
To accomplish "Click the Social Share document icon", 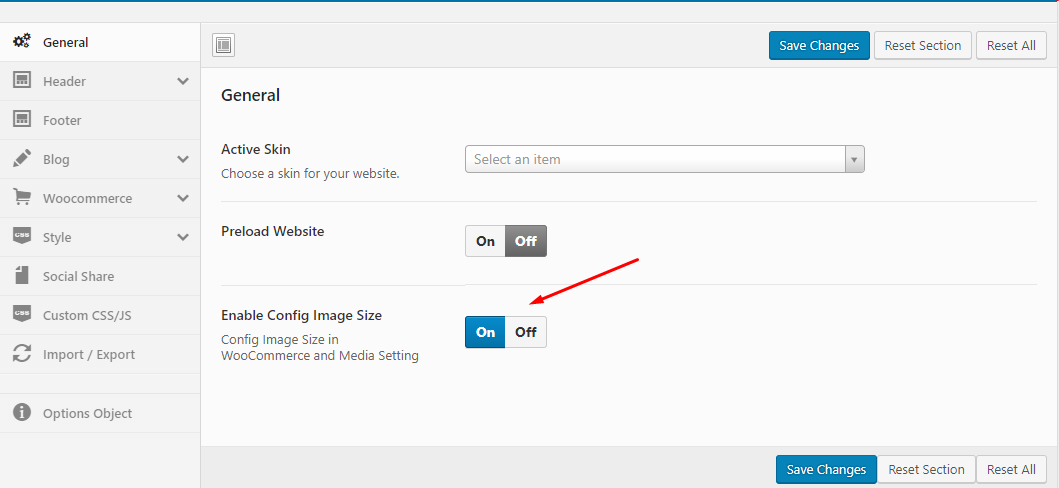I will tap(21, 276).
